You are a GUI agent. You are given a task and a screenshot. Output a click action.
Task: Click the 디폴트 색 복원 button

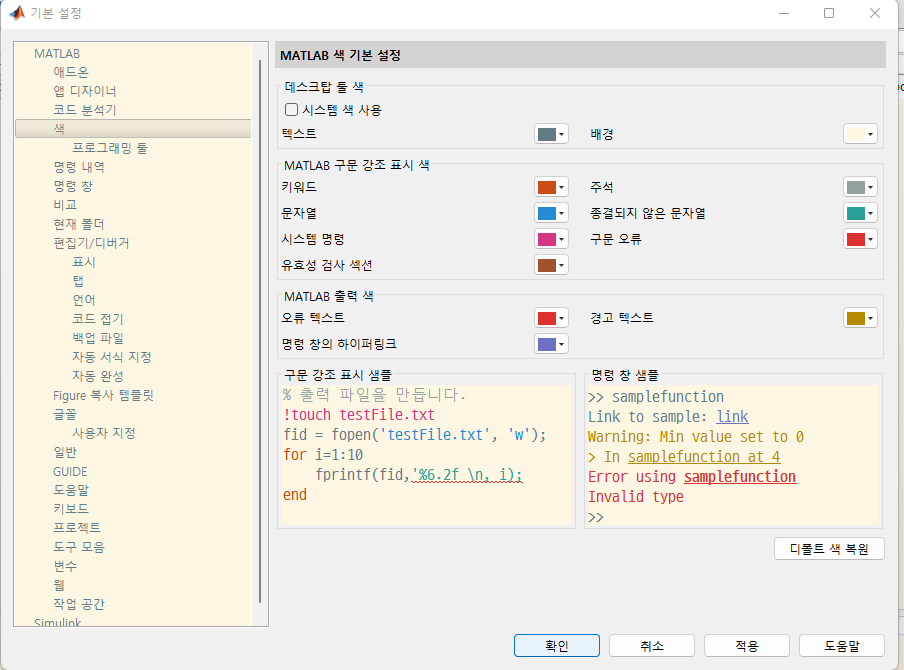(829, 548)
